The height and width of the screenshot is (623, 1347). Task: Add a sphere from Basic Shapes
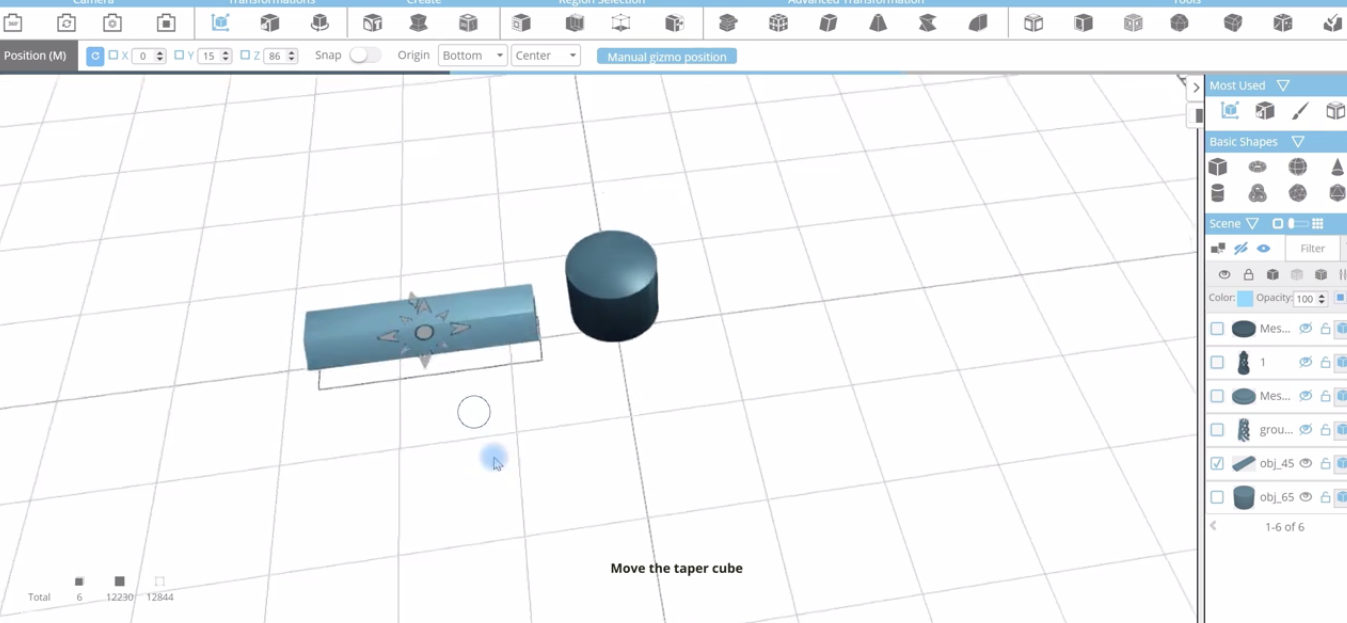point(1297,166)
